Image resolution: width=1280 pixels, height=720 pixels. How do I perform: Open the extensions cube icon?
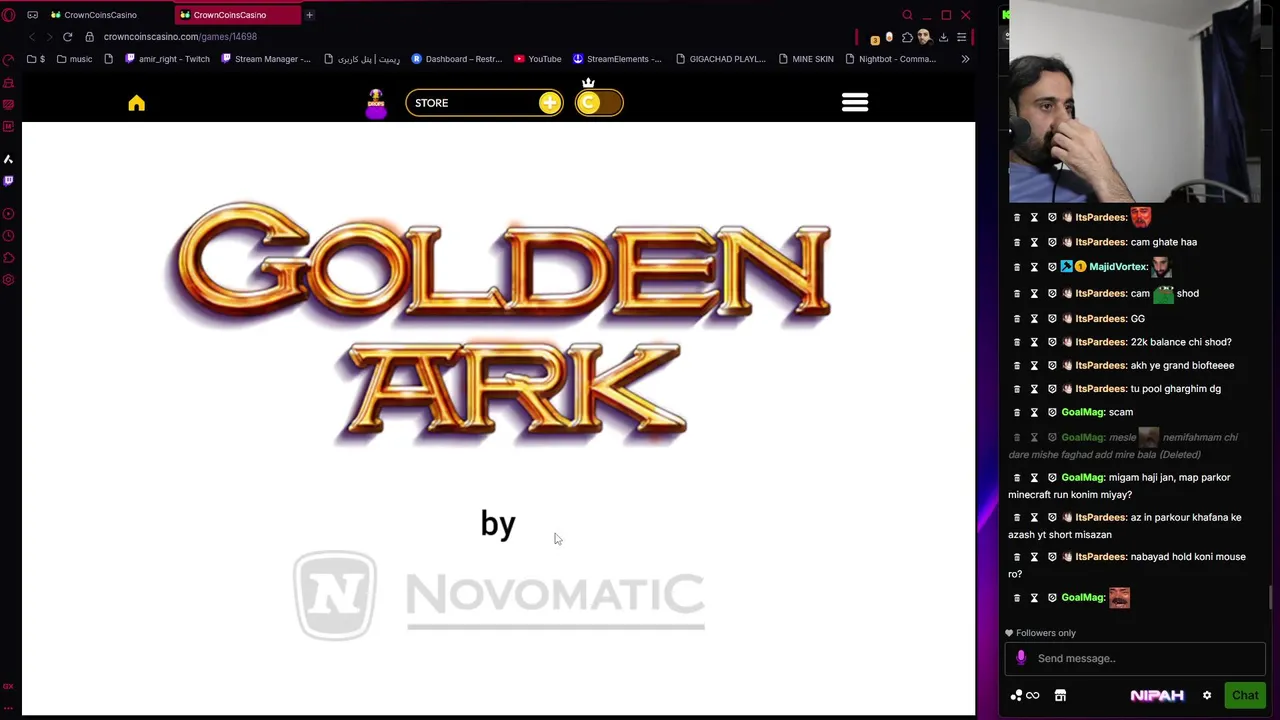907,38
